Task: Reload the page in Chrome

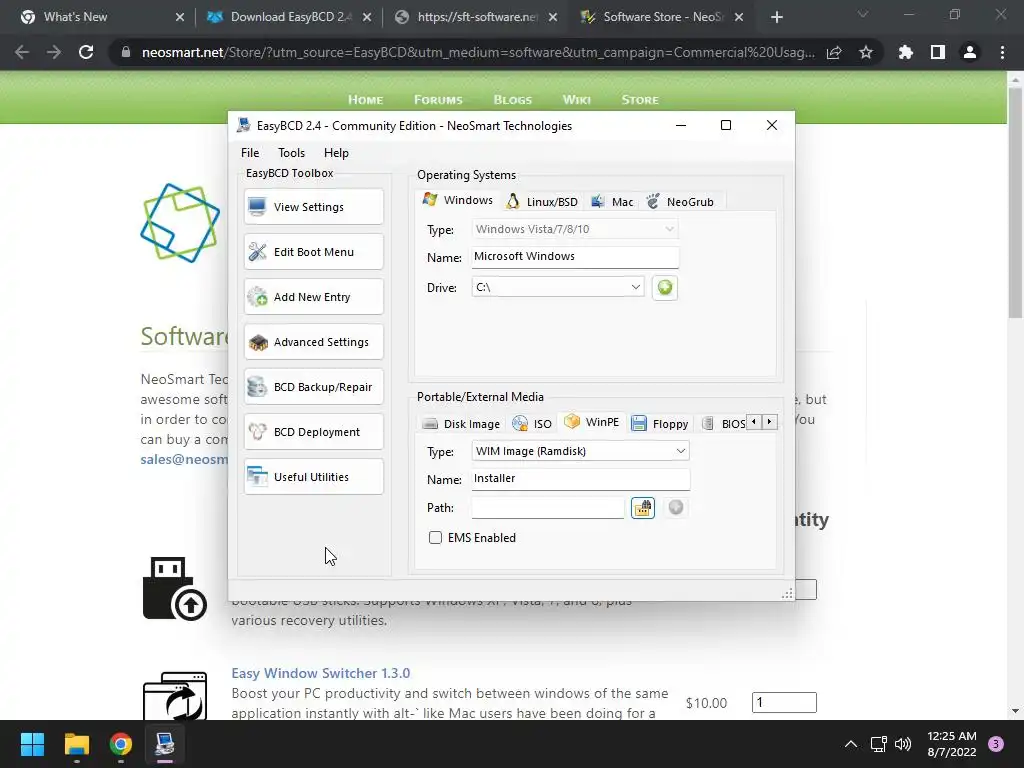Action: pyautogui.click(x=86, y=52)
